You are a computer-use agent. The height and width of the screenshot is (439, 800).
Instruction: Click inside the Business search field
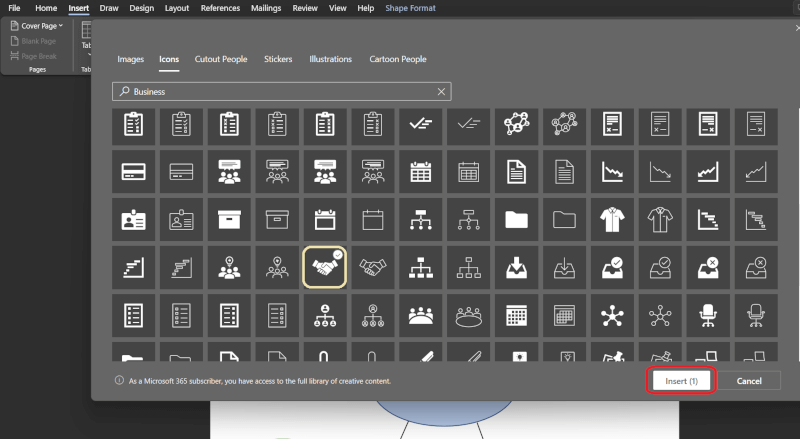pos(280,91)
